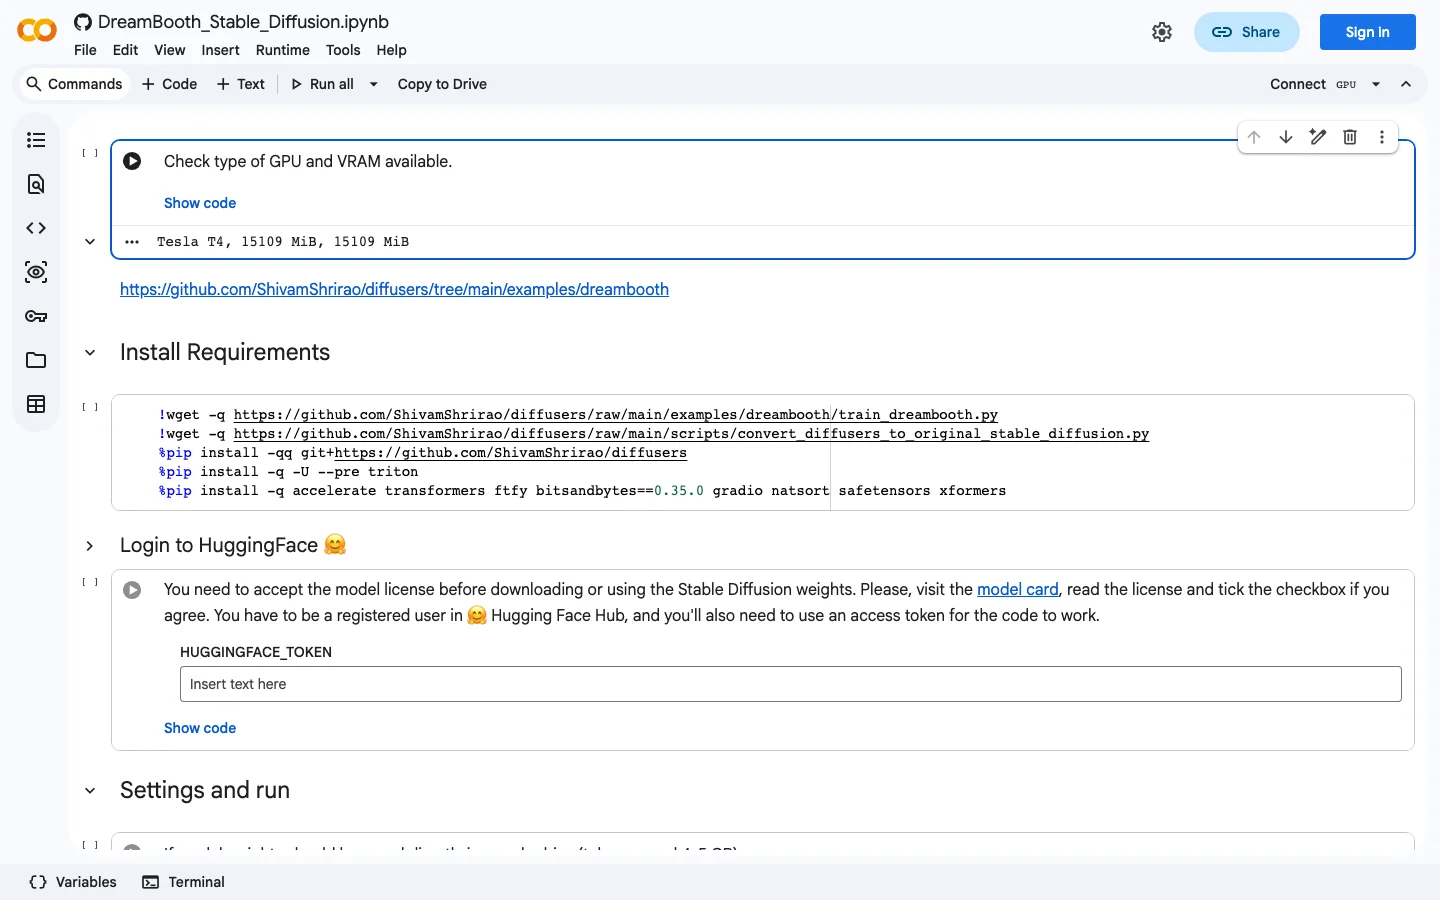Click the notebook title DreamBooth_Stable_Diffusion.ipynb
This screenshot has width=1440, height=900.
[x=243, y=22]
